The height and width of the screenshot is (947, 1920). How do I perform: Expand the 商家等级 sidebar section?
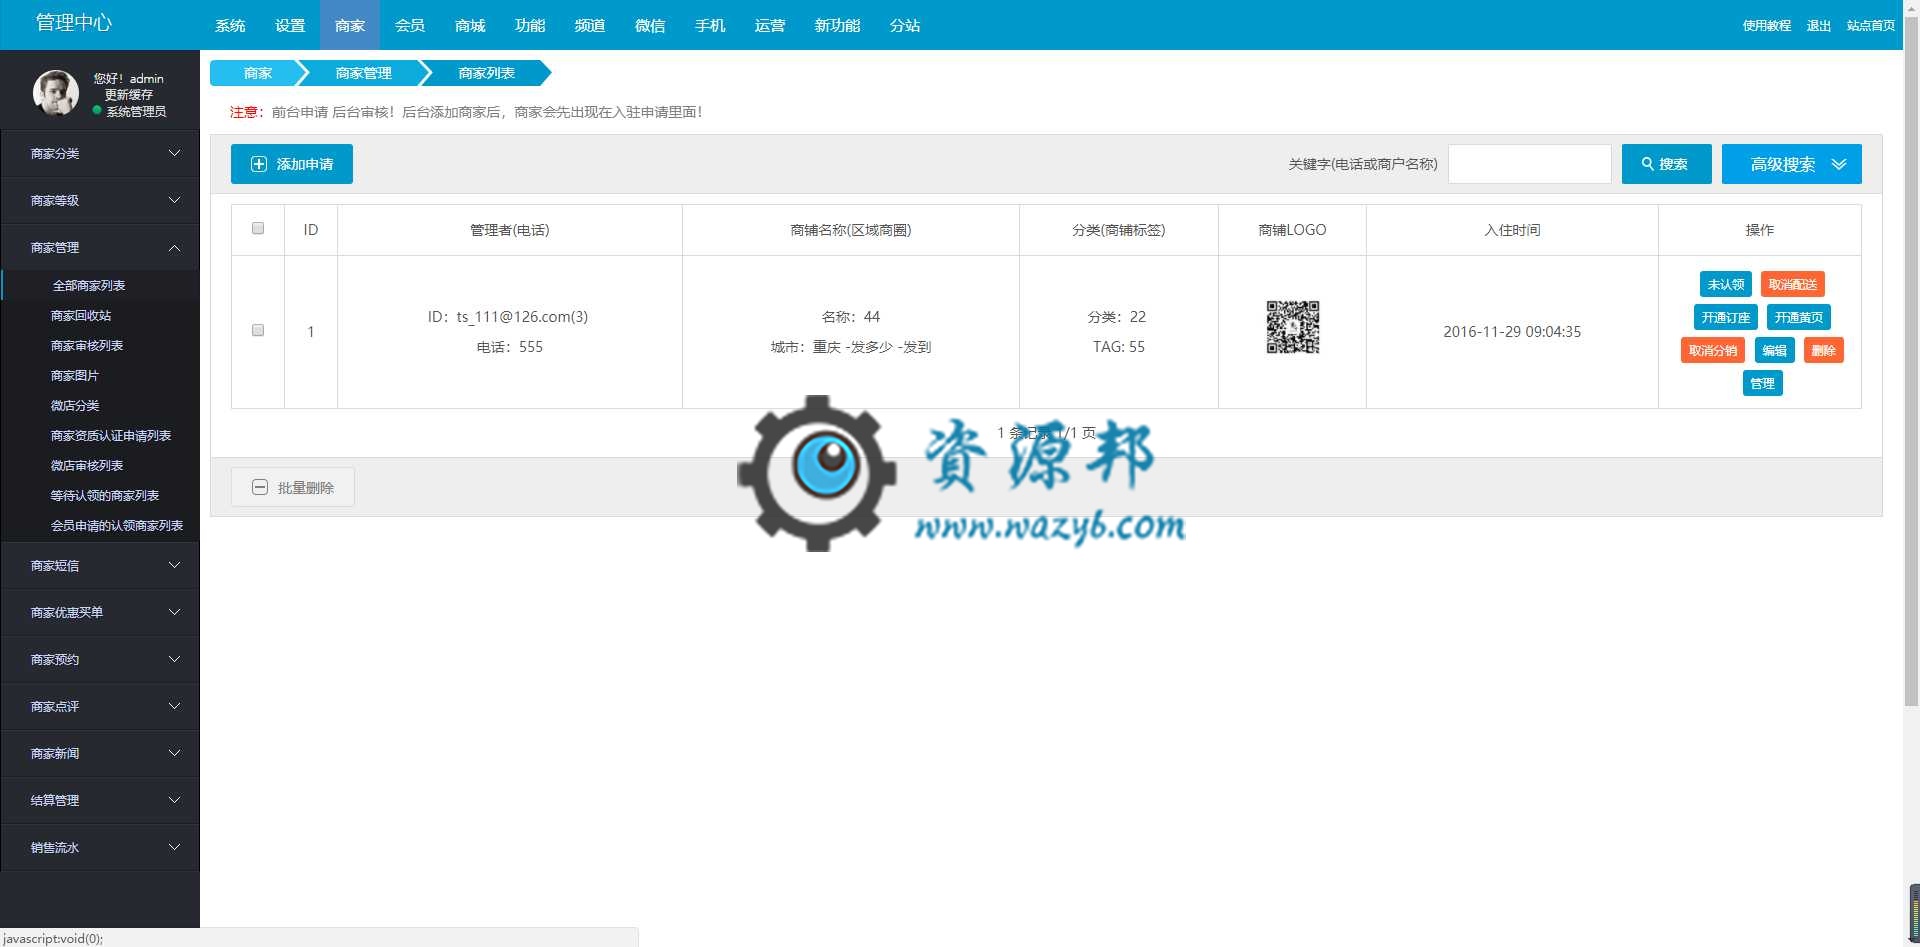pos(100,200)
